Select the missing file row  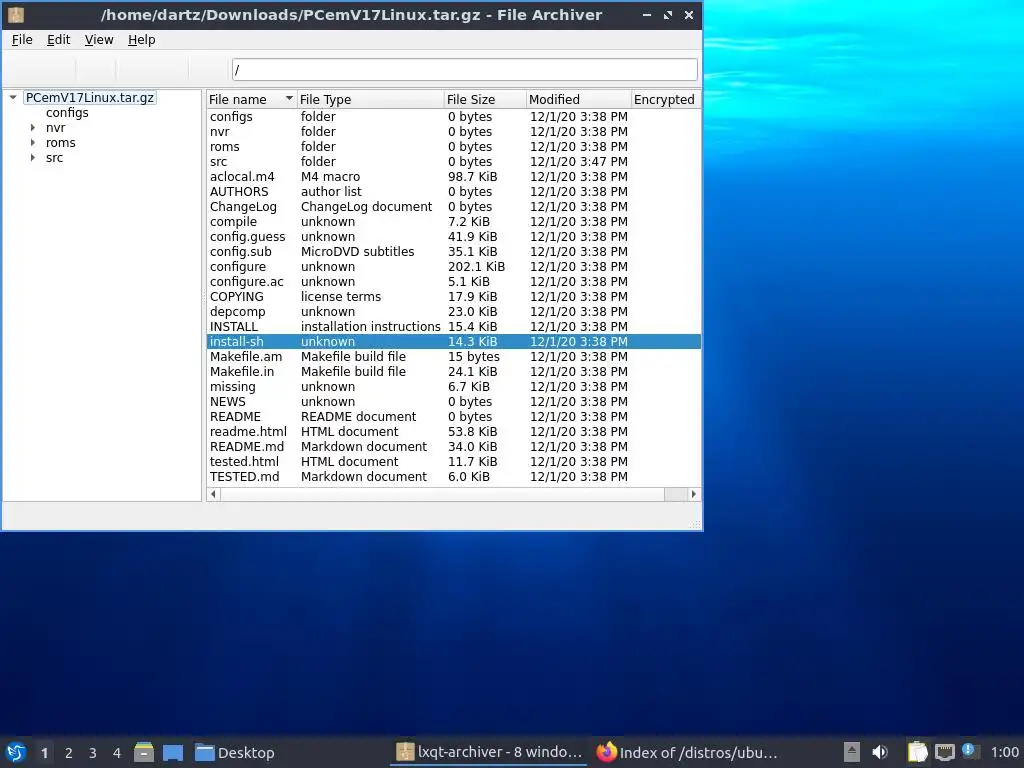(x=454, y=387)
